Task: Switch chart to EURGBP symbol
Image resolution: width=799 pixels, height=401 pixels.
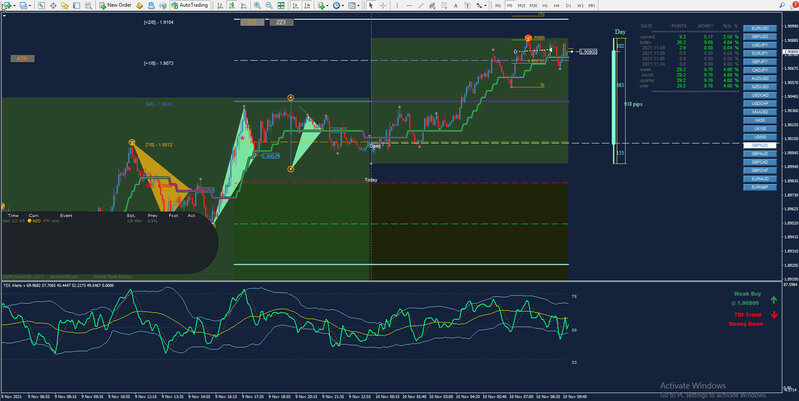Action: click(760, 187)
